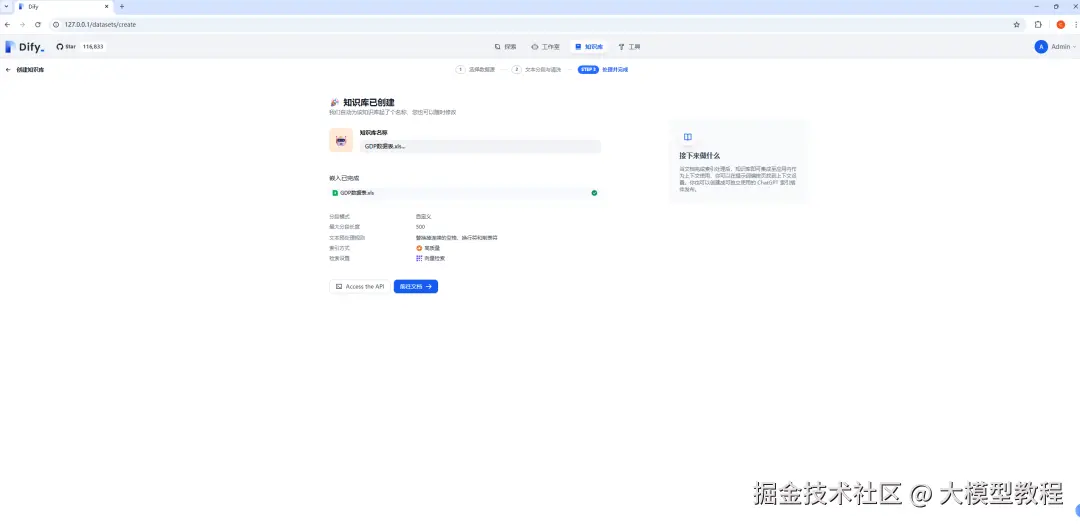Click the orange 高质量 index icon

pyautogui.click(x=419, y=248)
